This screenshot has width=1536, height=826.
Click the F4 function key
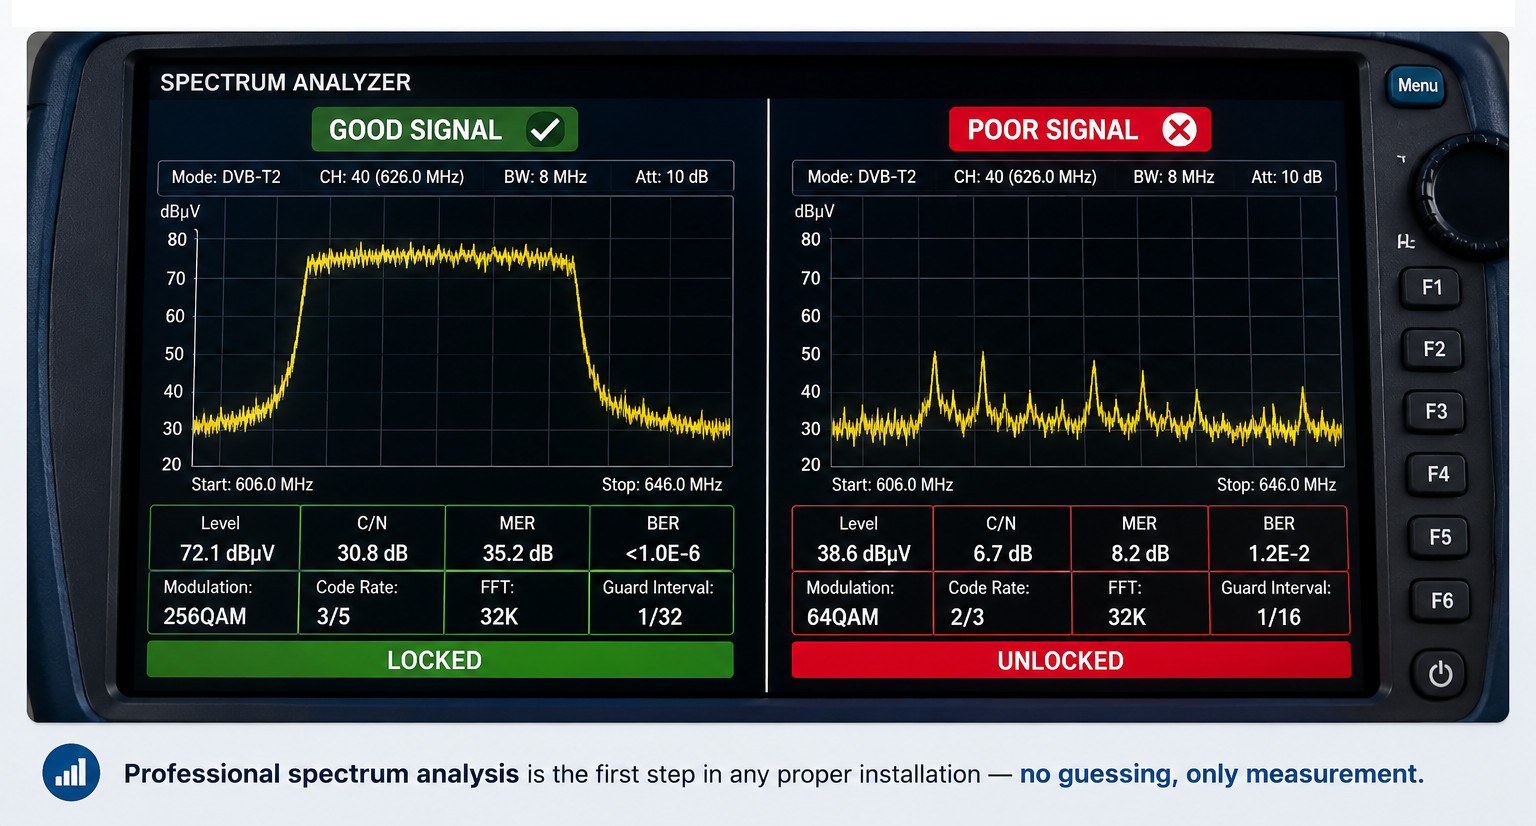tap(1438, 474)
